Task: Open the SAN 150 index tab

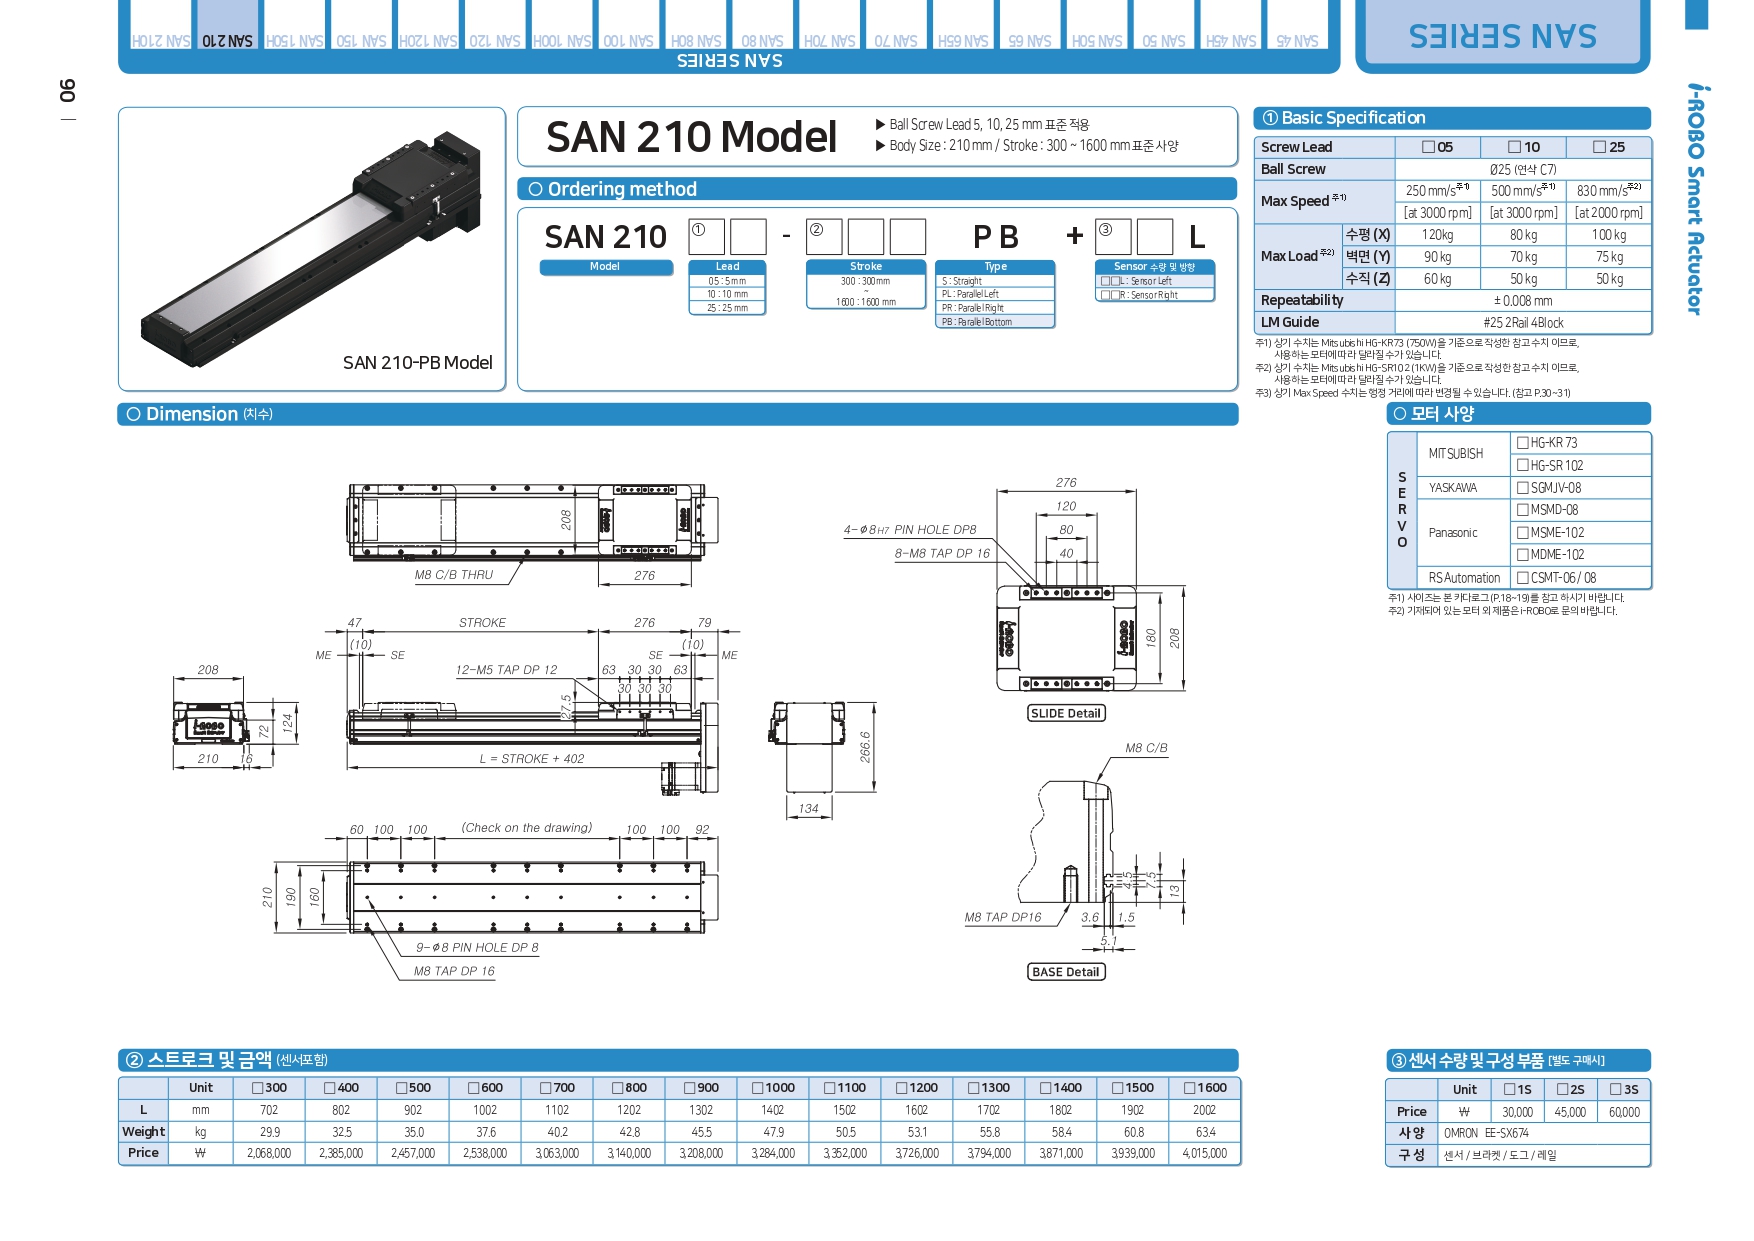Action: click(x=361, y=25)
